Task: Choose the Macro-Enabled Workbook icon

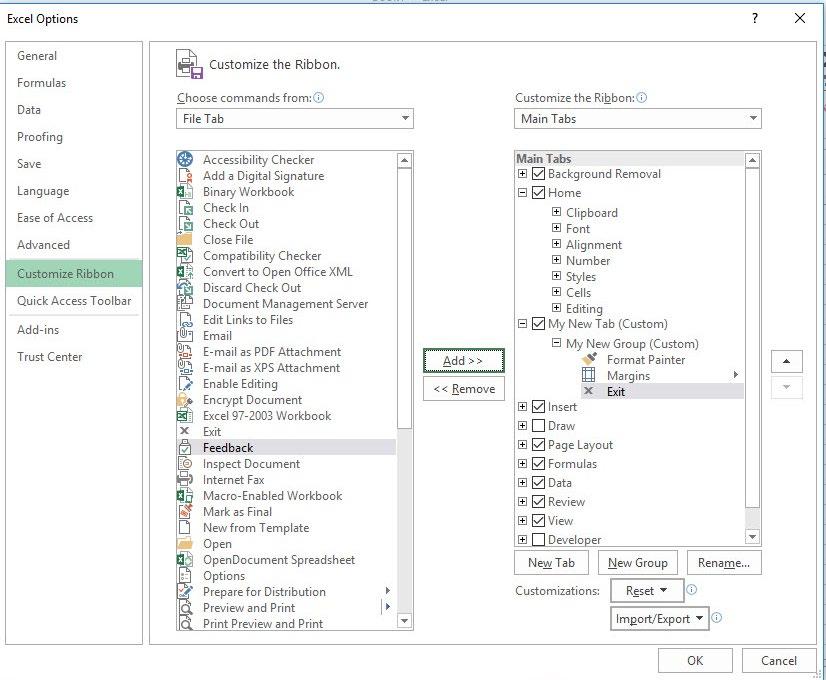Action: 185,495
